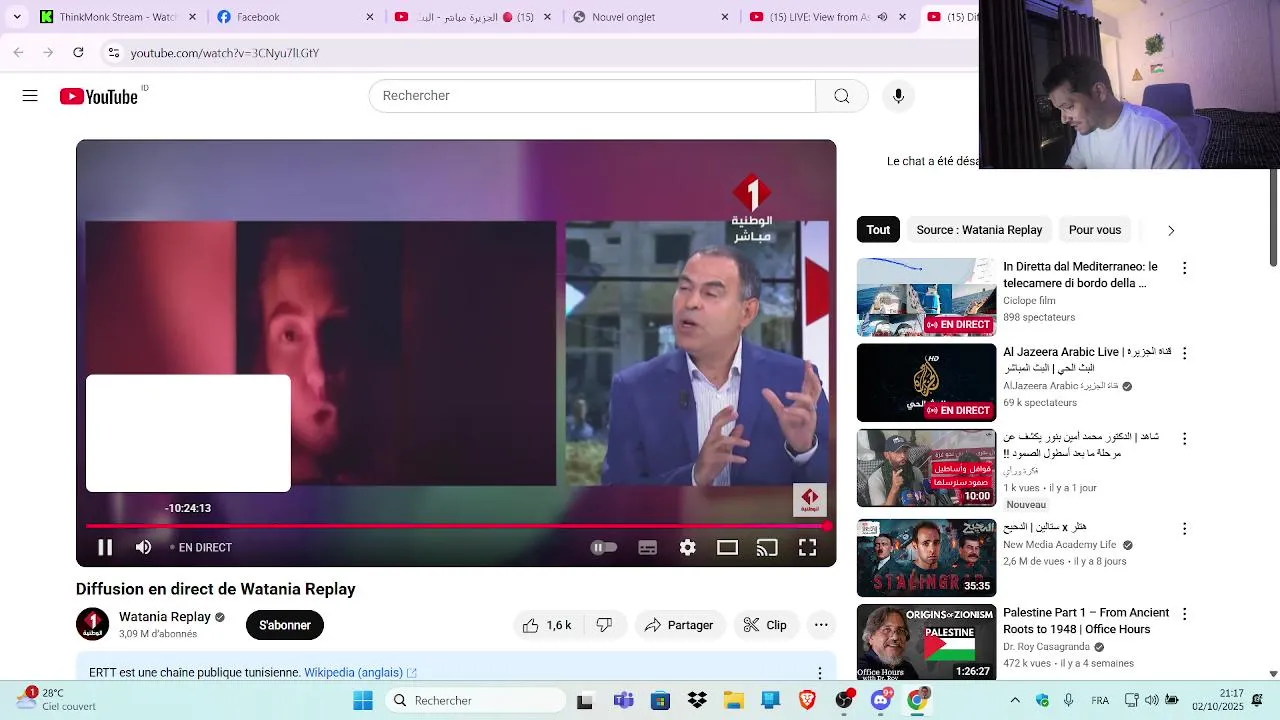1280x720 pixels.
Task: Enter fullscreen mode
Action: click(x=807, y=547)
